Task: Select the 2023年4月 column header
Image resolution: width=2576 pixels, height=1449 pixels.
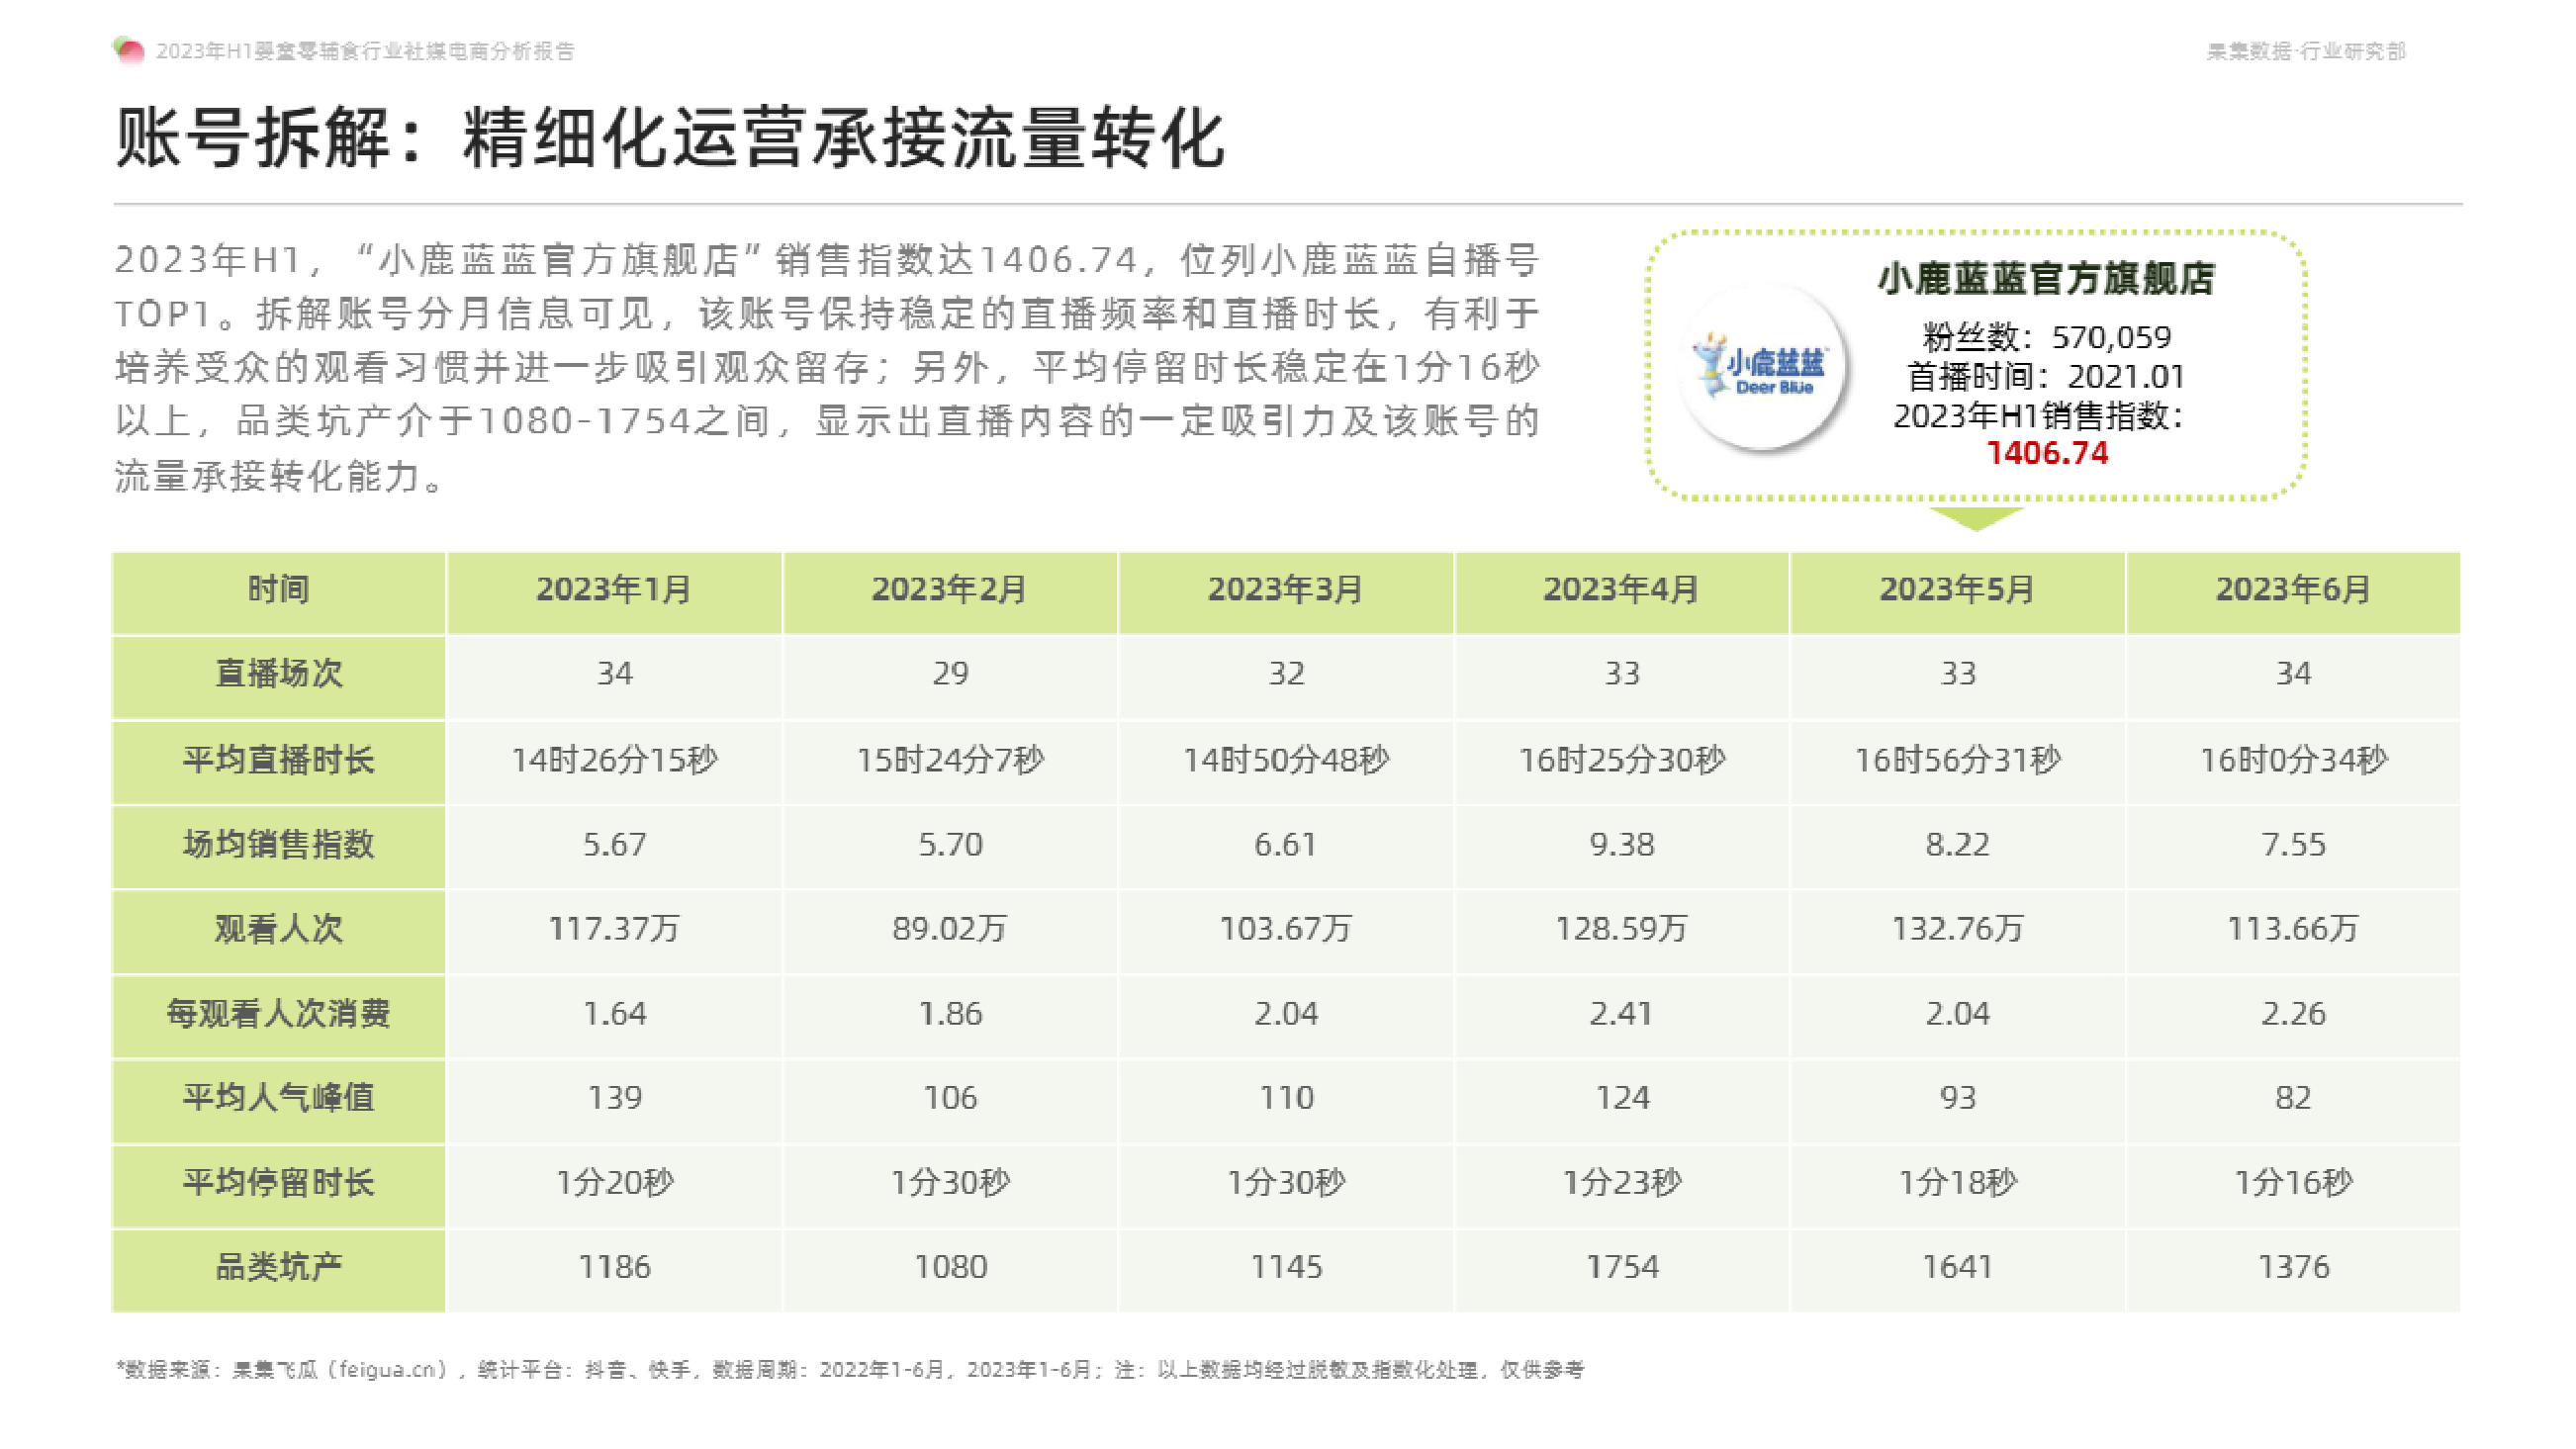Action: pyautogui.click(x=1621, y=590)
